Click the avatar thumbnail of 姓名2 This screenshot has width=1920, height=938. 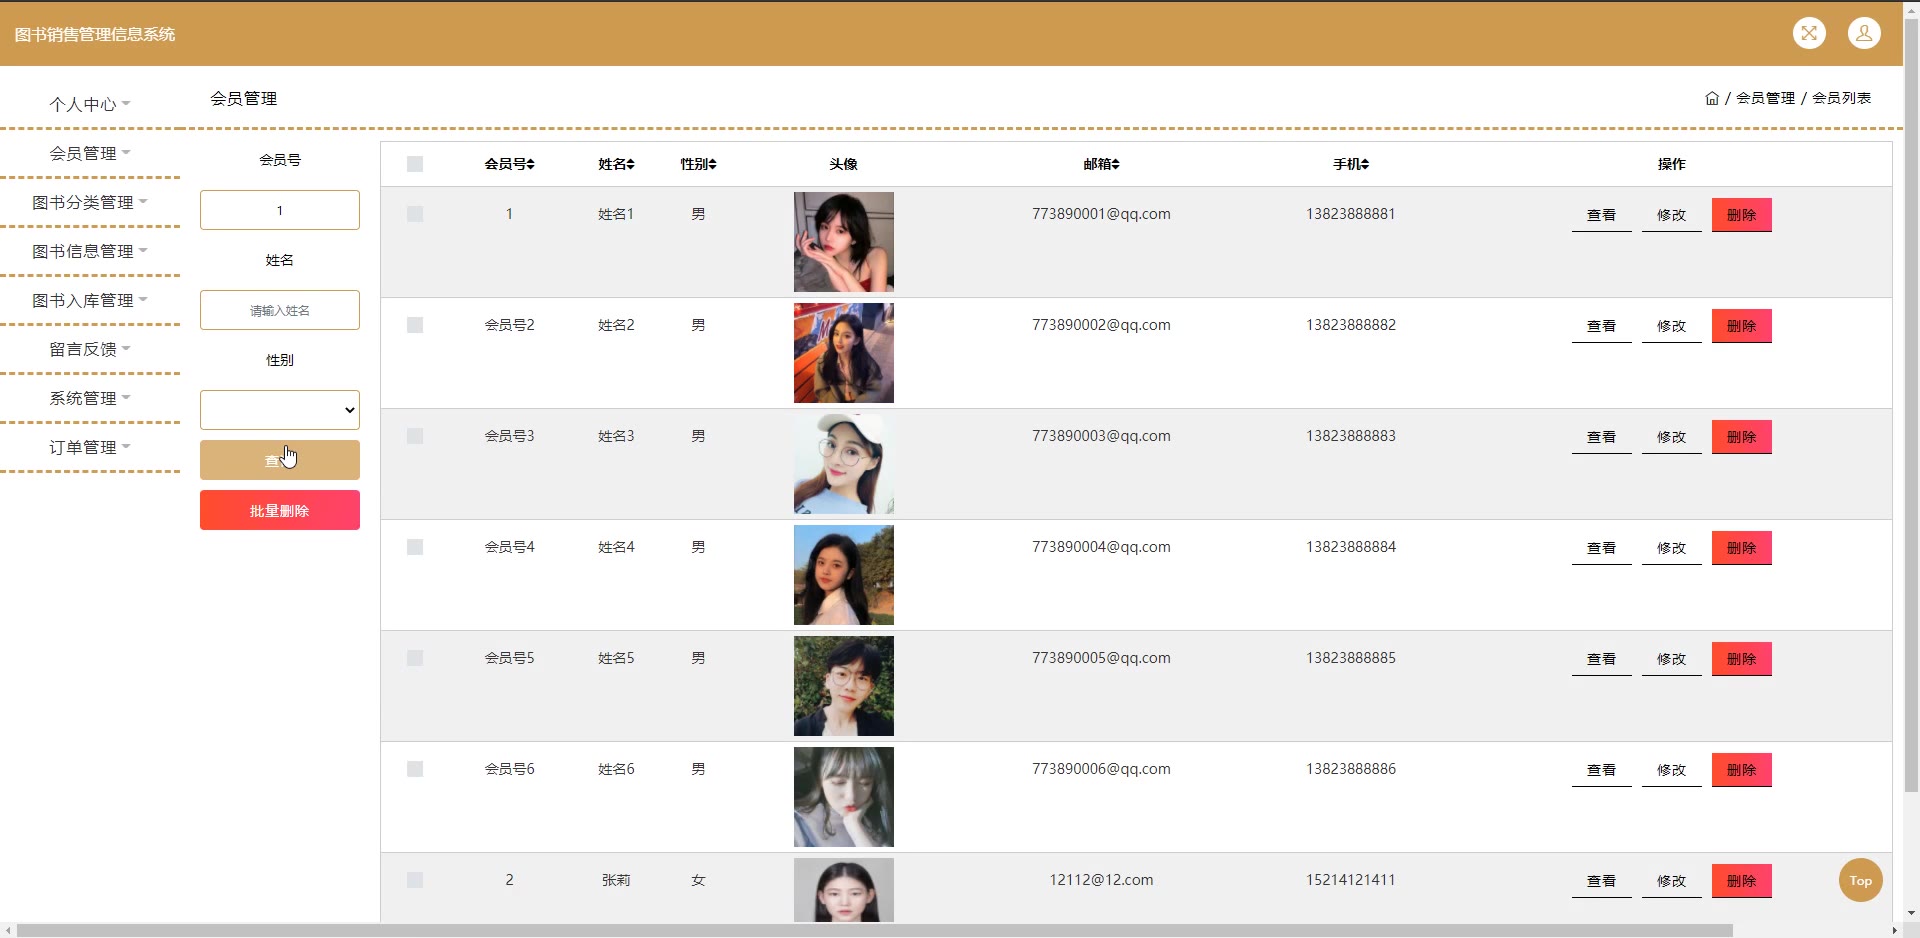click(844, 353)
